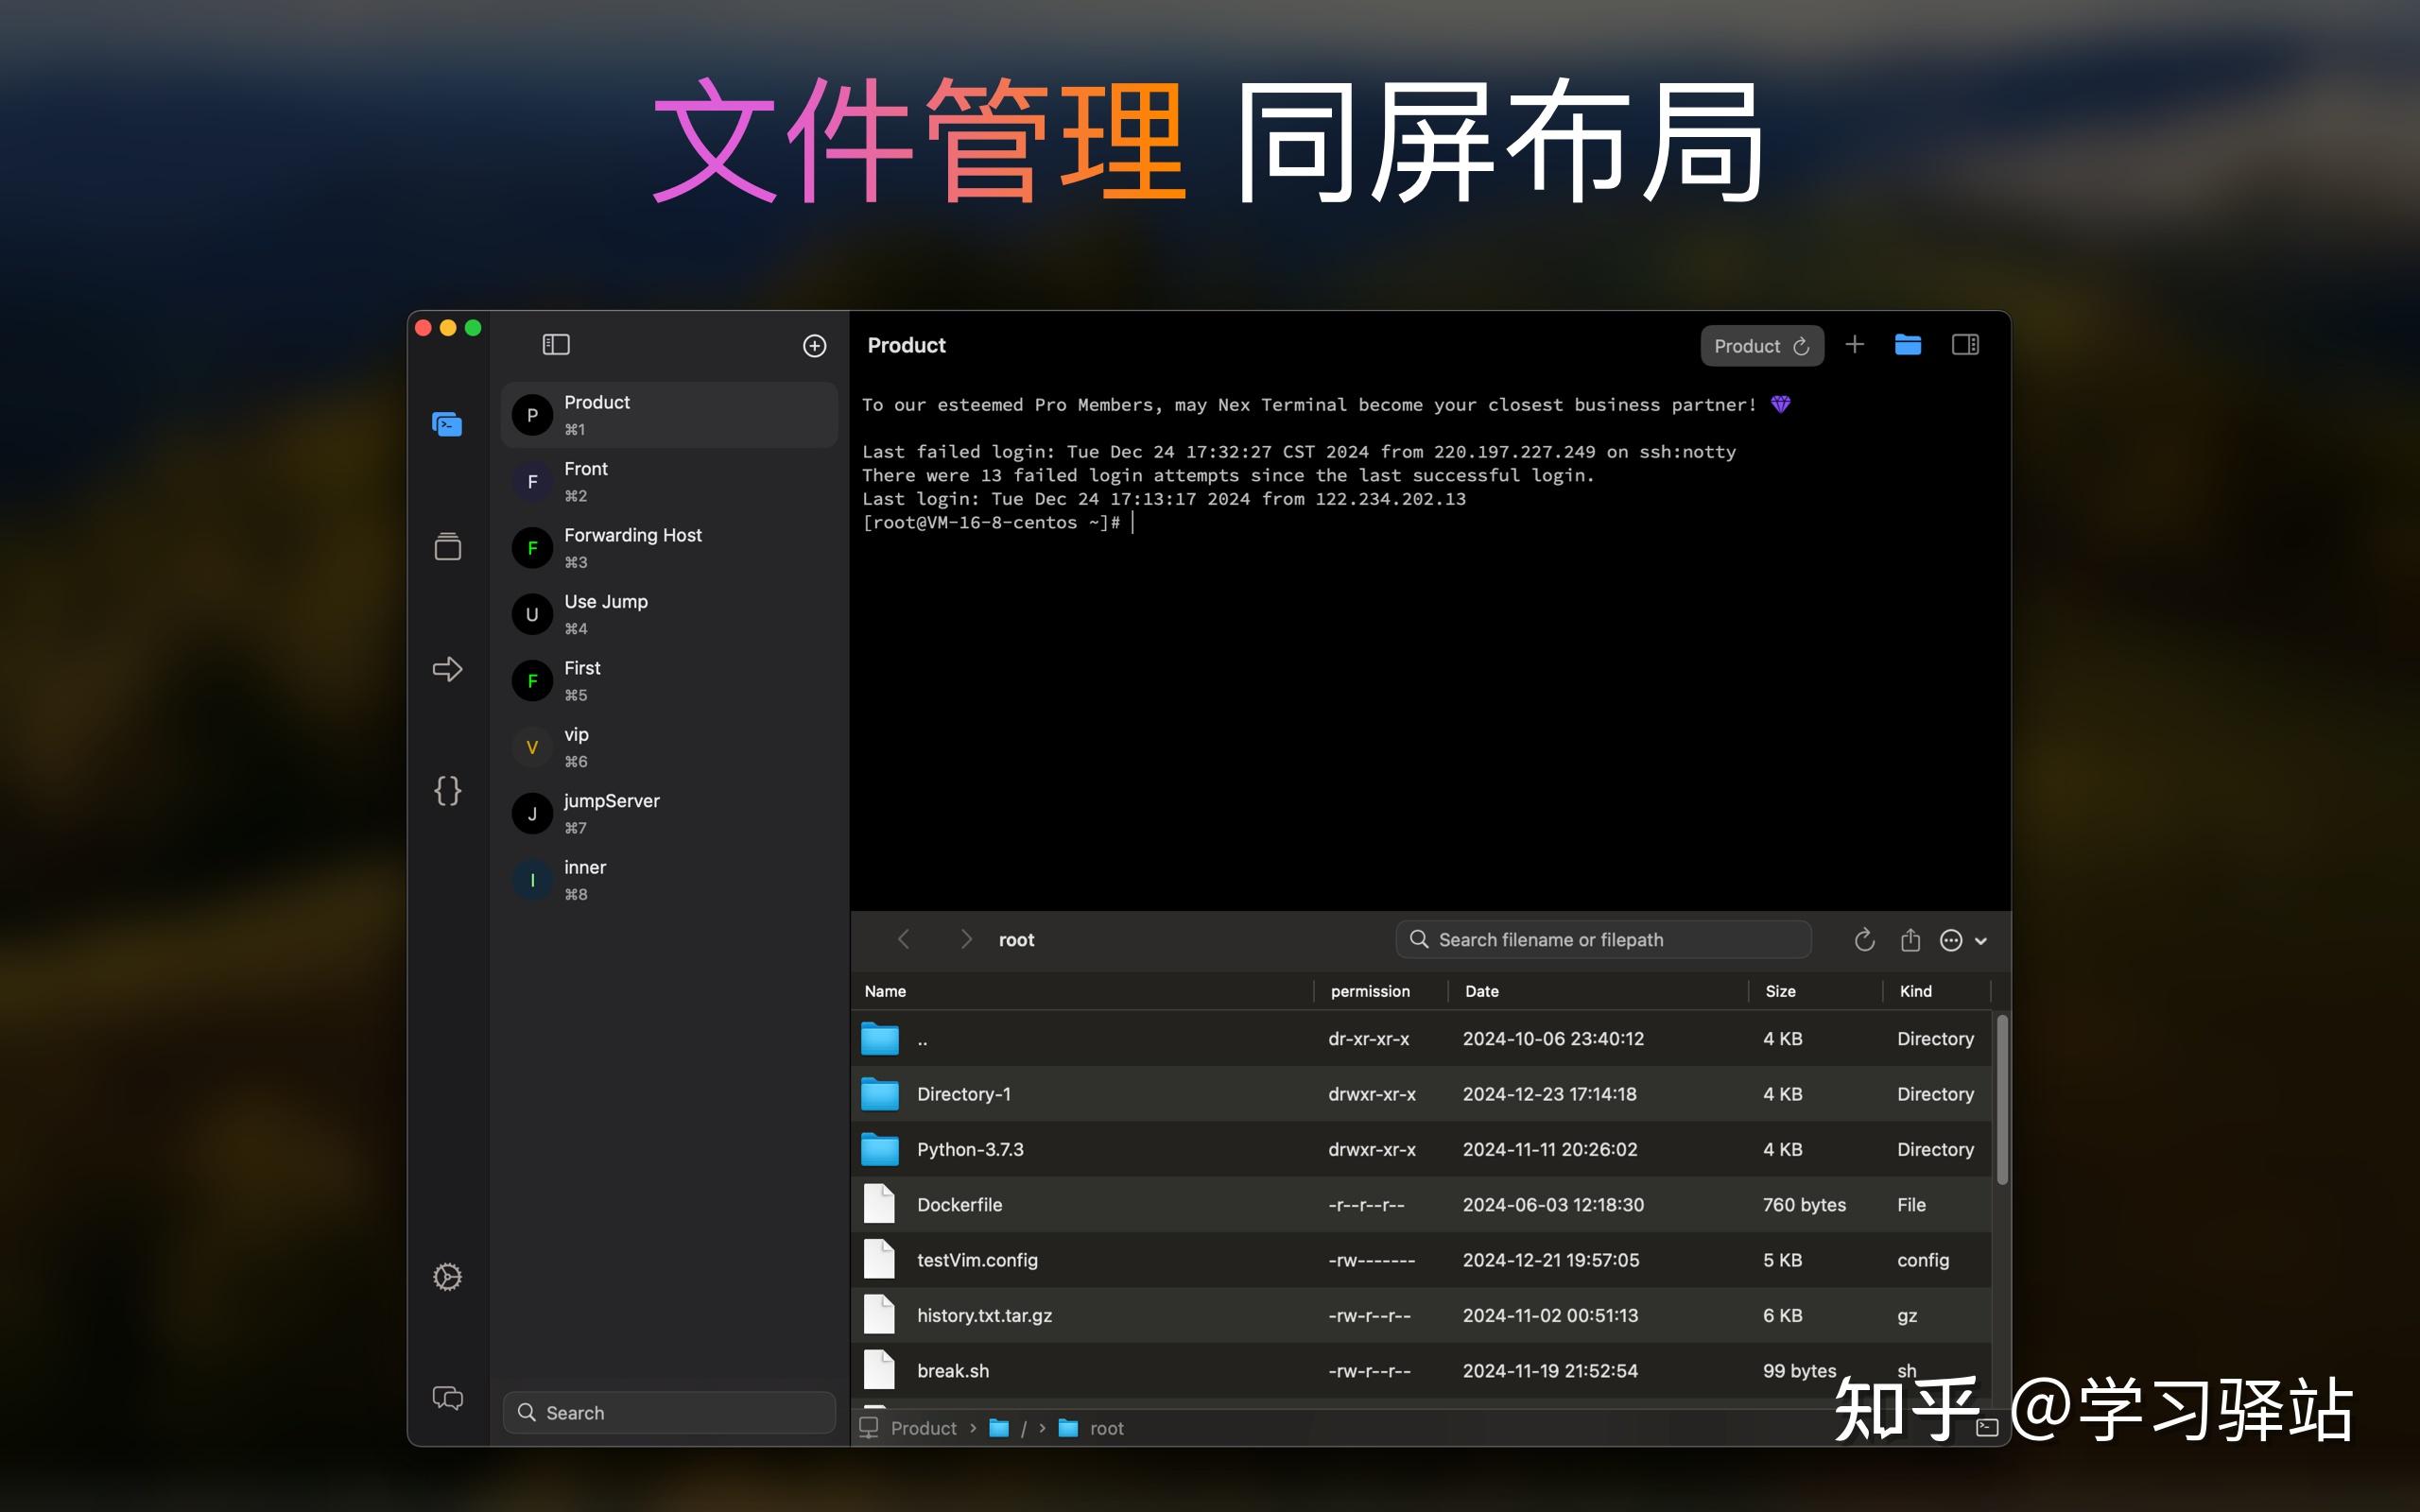The image size is (2420, 1512).
Task: Refresh the file list with the circular arrow icon
Action: pos(1864,939)
